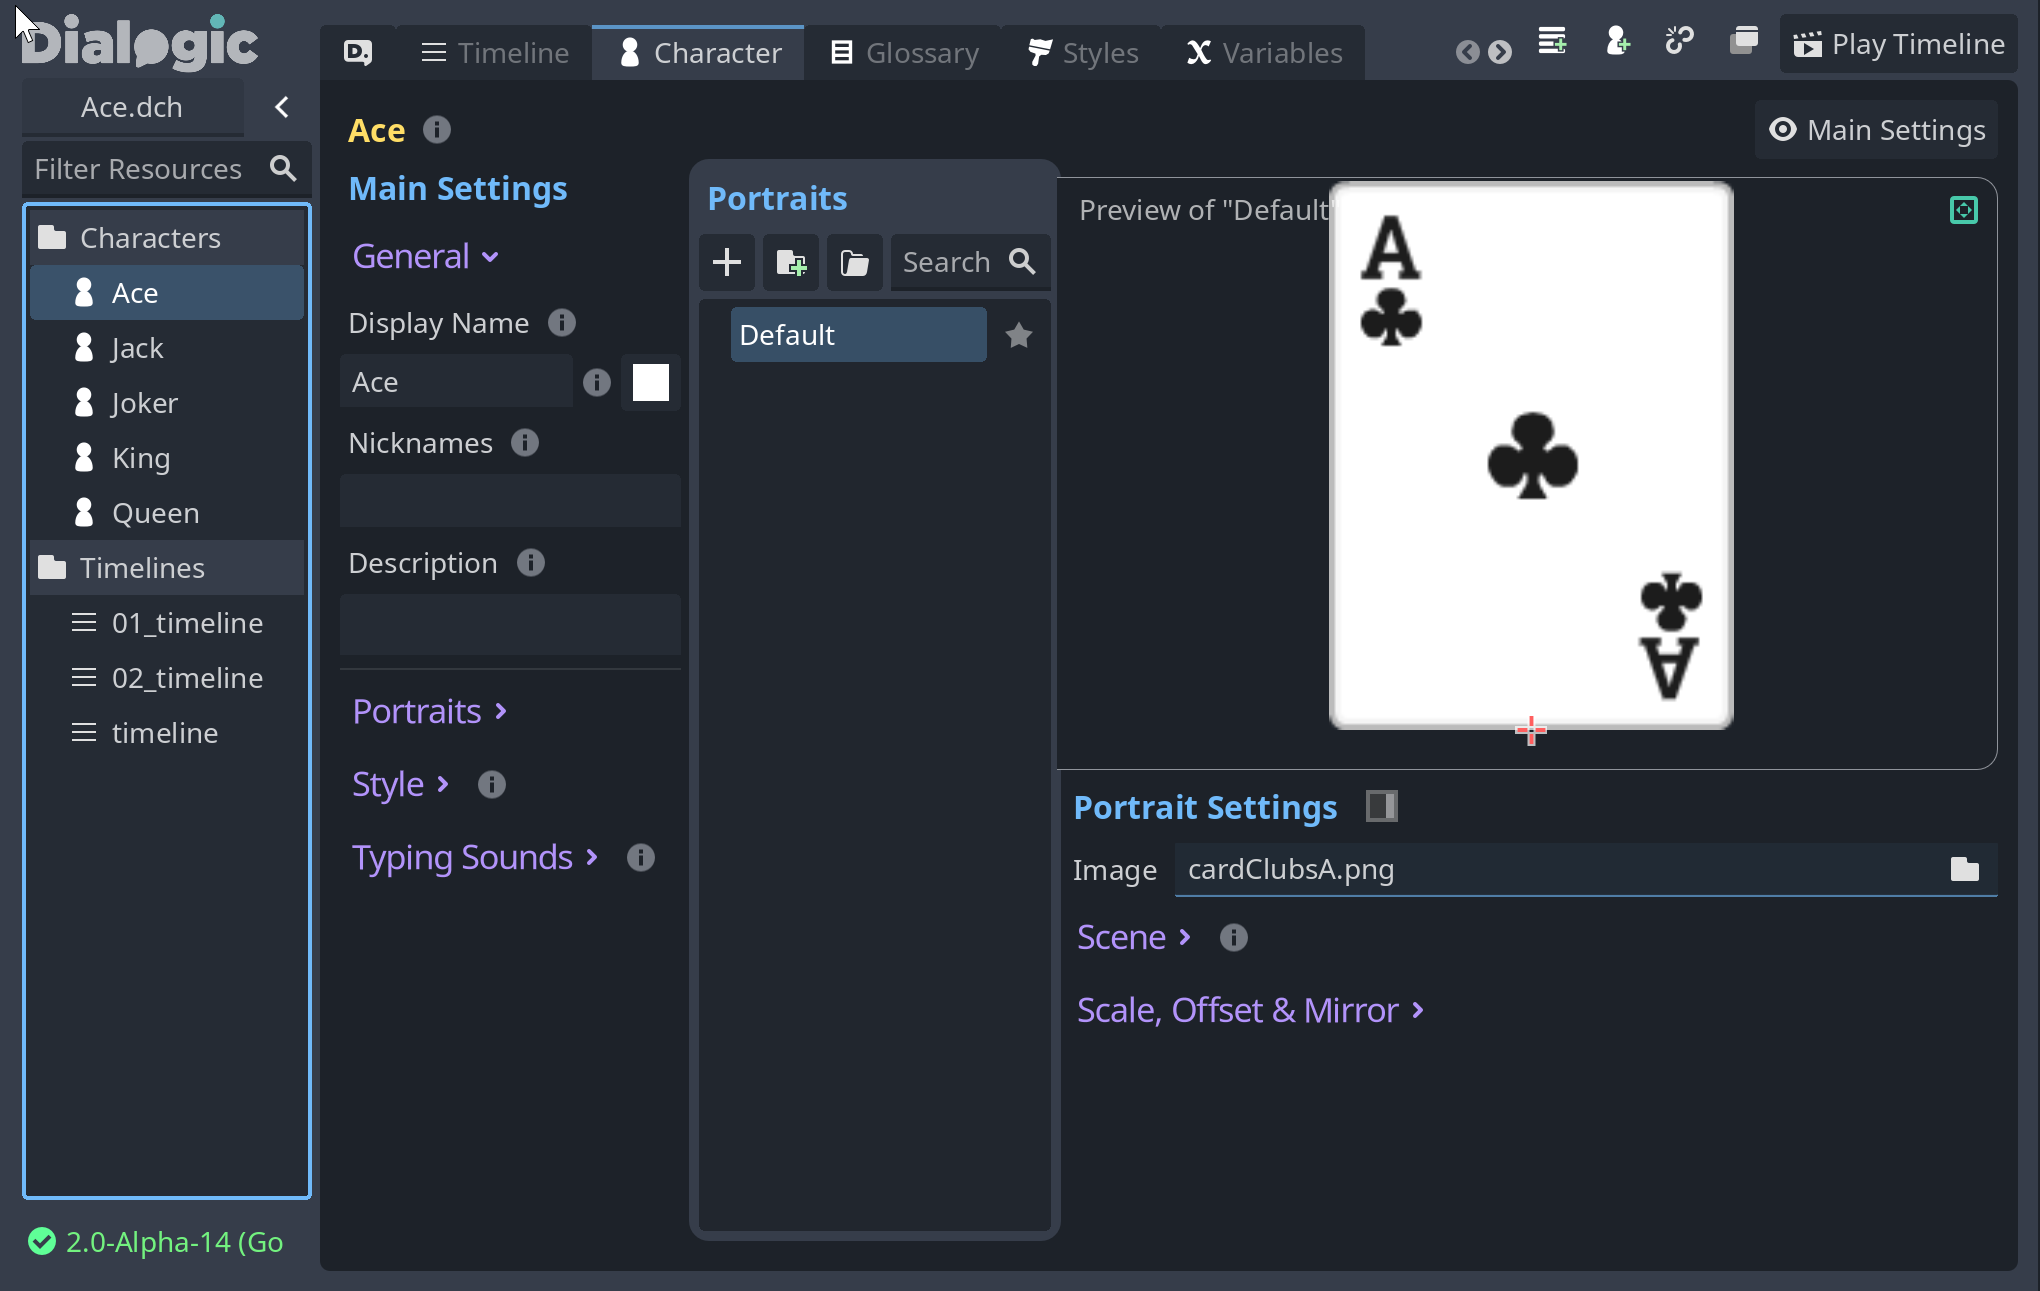Click the next tab arrow icon
This screenshot has width=2040, height=1291.
(1500, 52)
